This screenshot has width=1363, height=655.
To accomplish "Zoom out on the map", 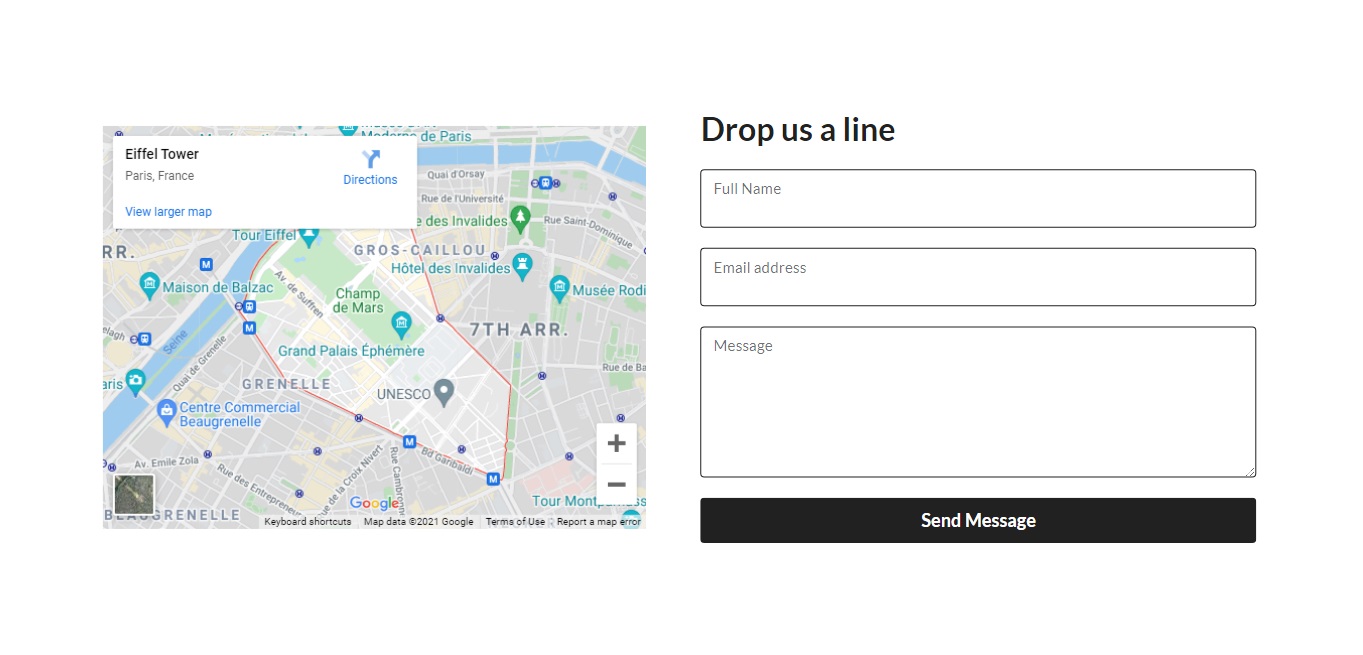I will coord(616,485).
